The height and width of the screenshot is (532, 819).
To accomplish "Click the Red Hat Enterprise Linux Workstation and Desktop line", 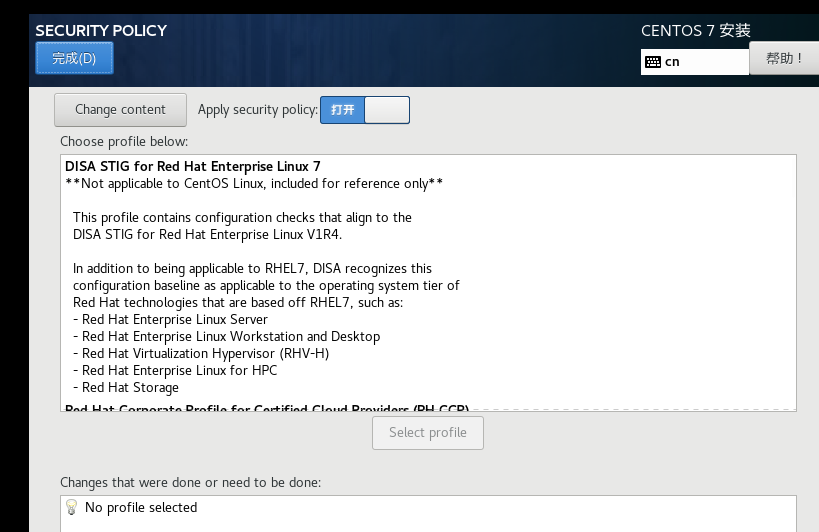I will tap(227, 337).
